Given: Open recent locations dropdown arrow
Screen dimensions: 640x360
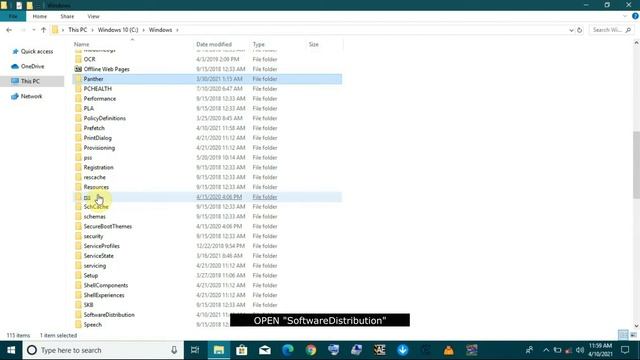Looking at the screenshot, I should [x=33, y=30].
